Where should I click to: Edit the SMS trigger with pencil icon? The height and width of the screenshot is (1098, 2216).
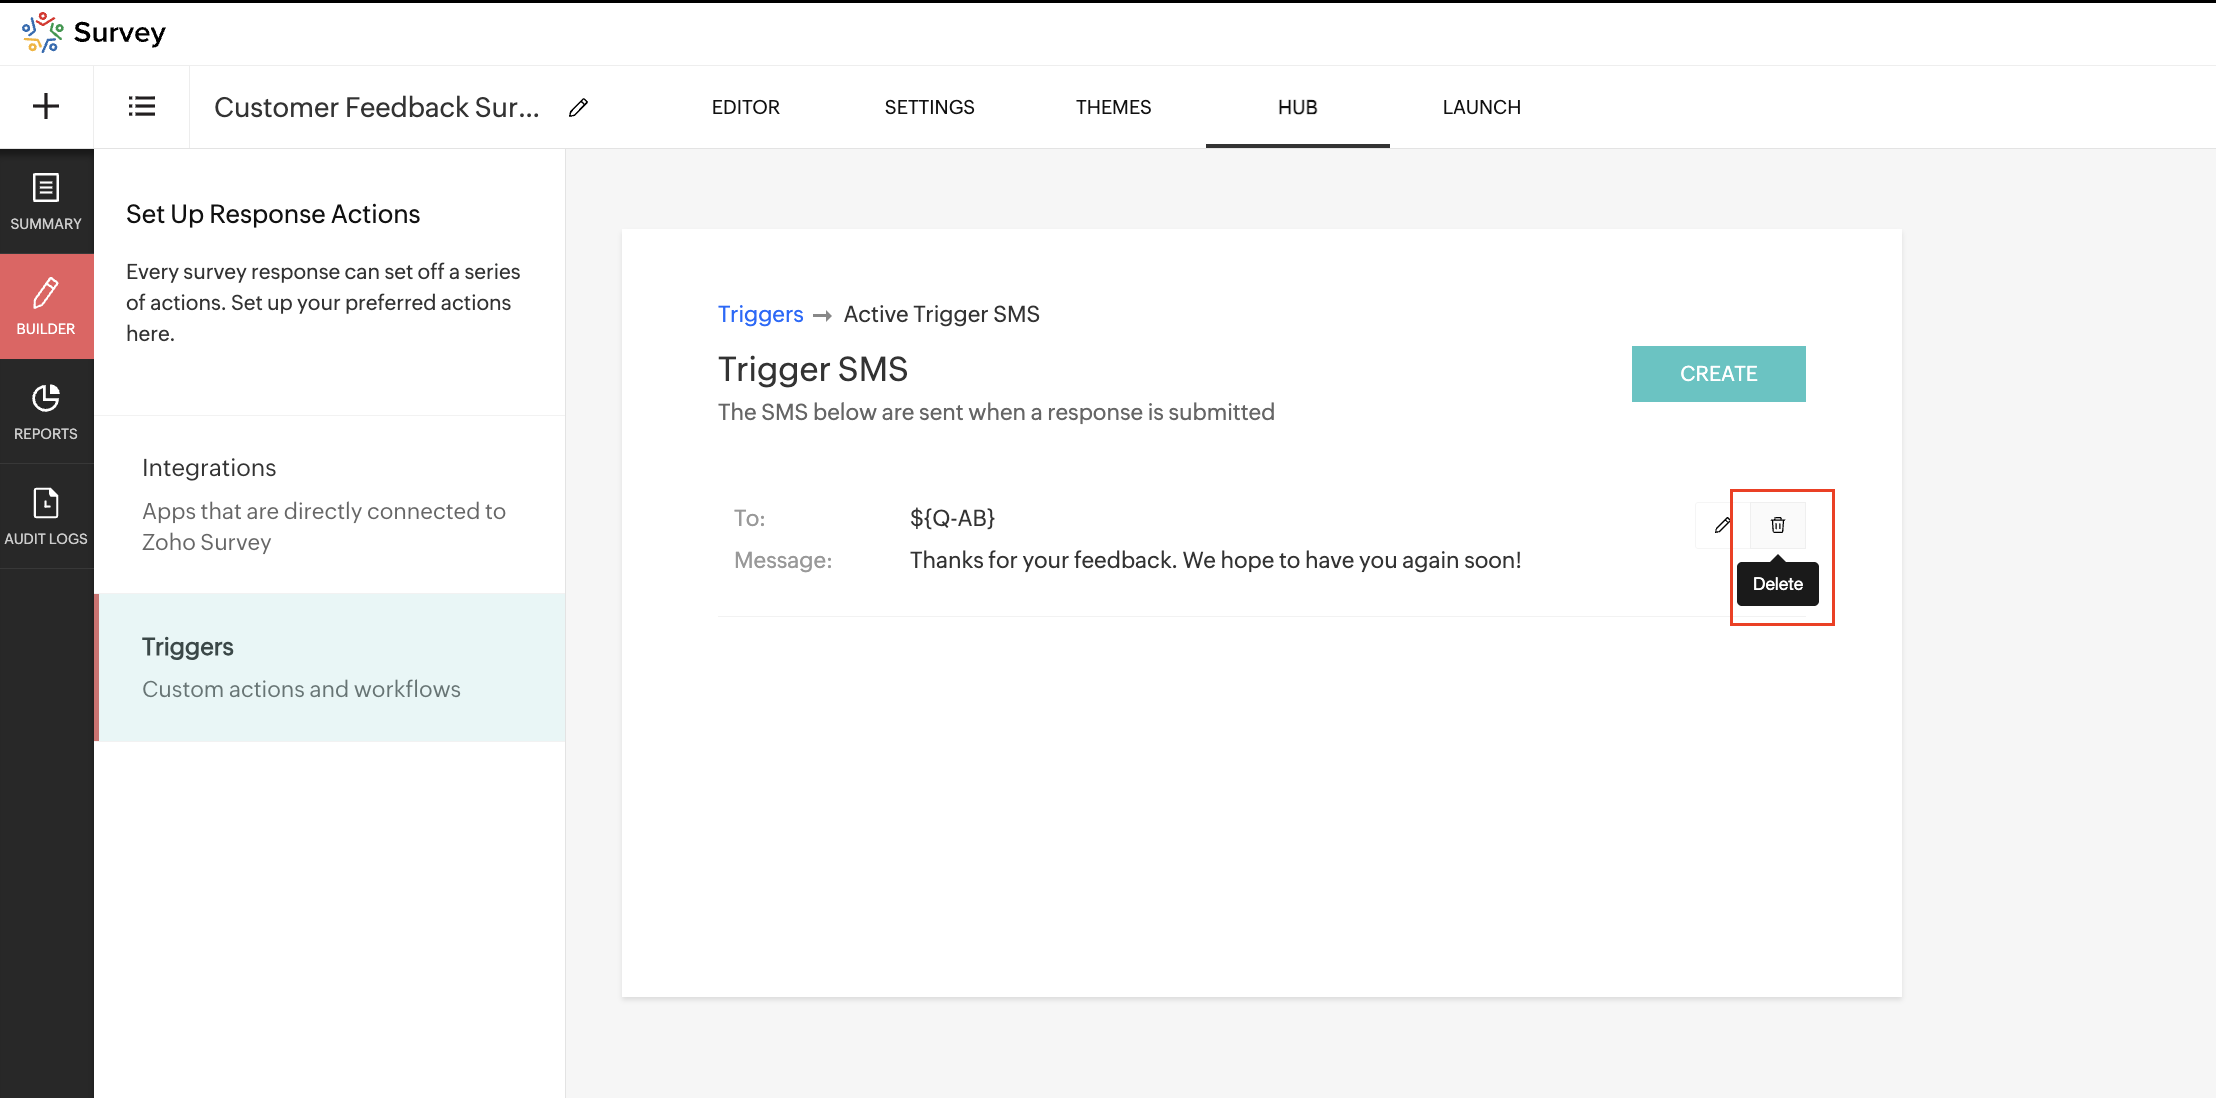point(1721,525)
